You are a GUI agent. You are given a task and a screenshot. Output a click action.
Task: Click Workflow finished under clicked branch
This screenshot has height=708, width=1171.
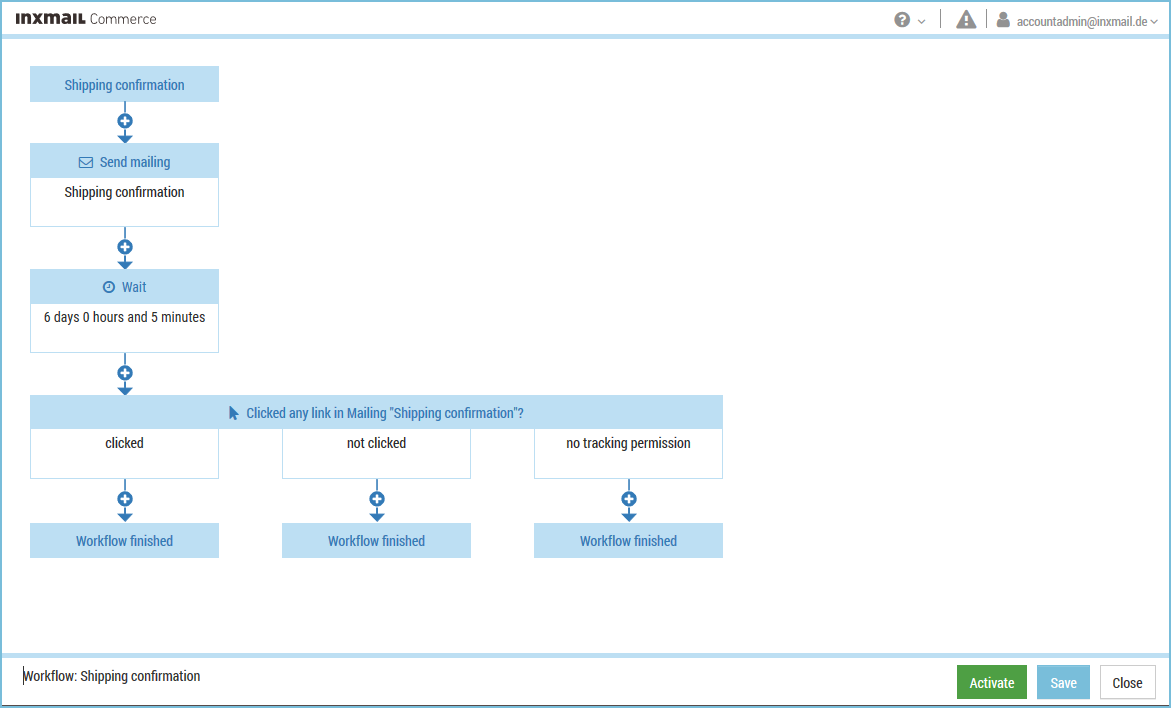125,541
